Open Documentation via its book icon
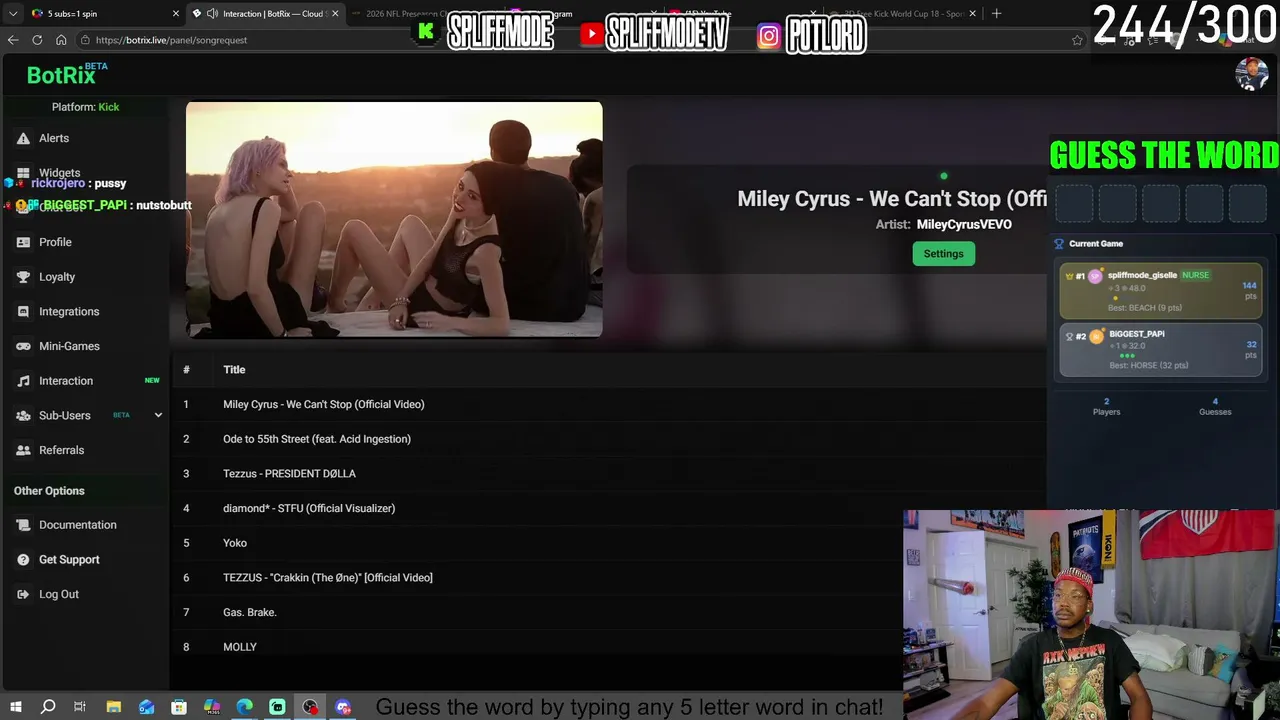Image resolution: width=1280 pixels, height=720 pixels. [x=23, y=525]
